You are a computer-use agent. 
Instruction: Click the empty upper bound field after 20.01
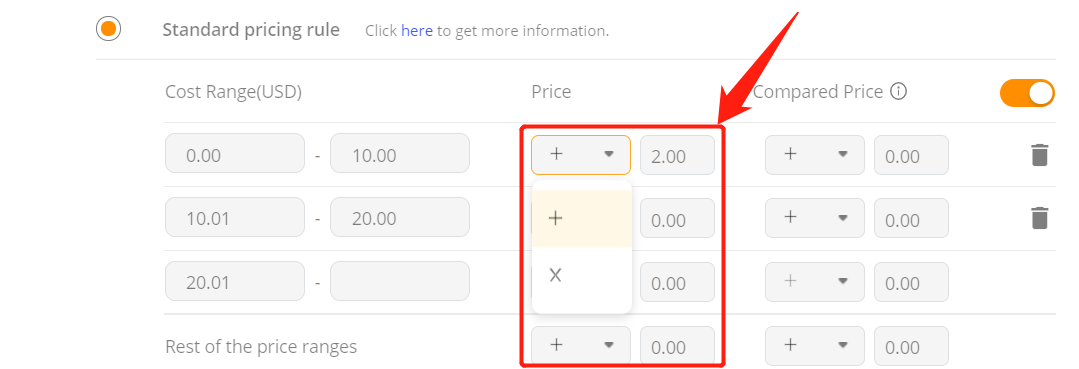(x=400, y=281)
